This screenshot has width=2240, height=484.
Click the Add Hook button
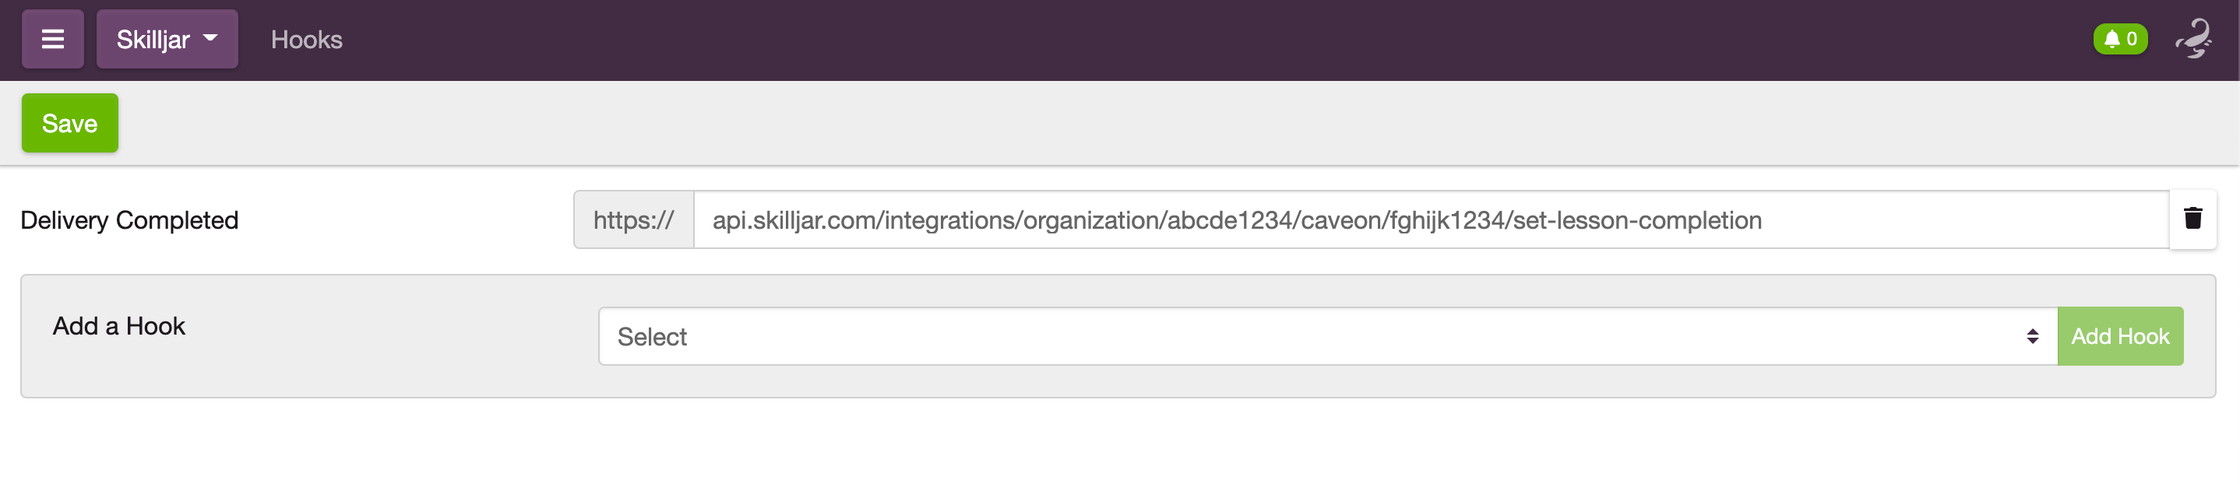point(2120,336)
